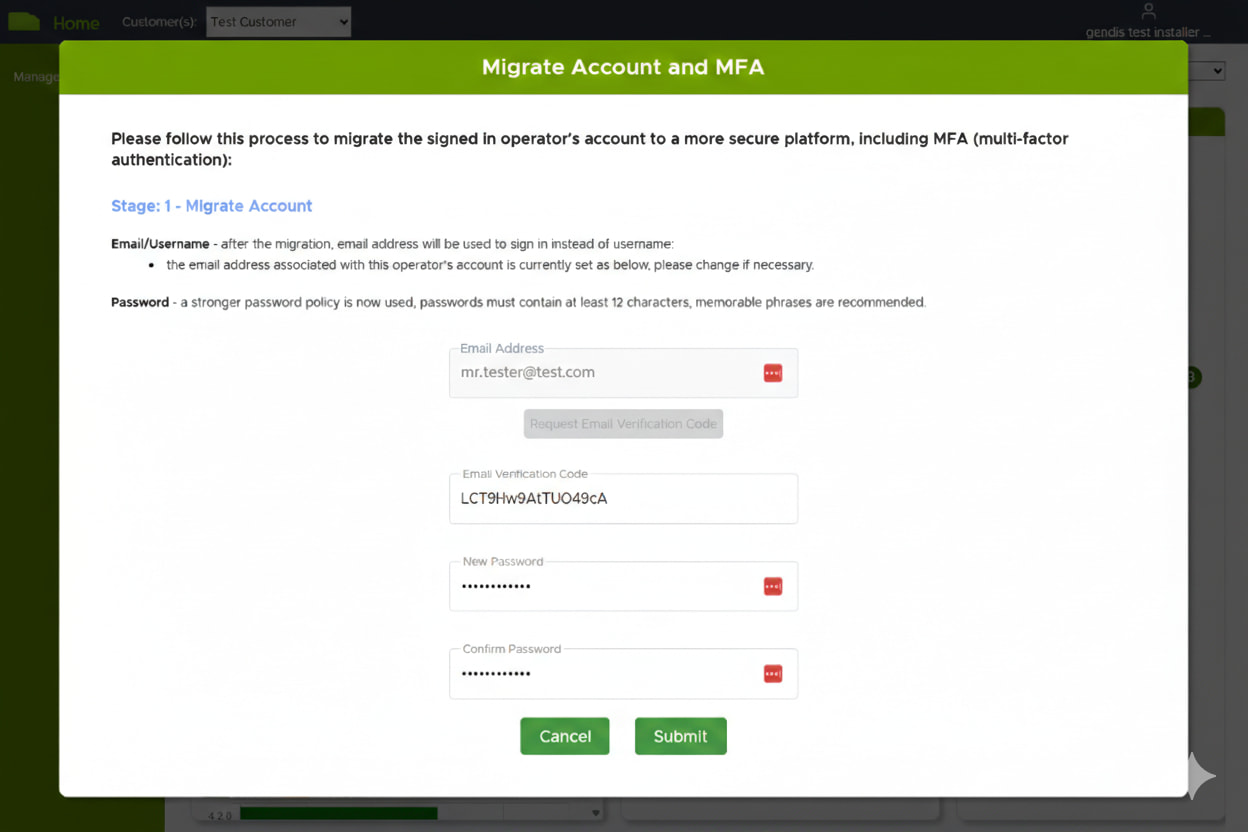Click the green folder icon beside Home
Image resolution: width=1248 pixels, height=832 pixels.
[24, 20]
